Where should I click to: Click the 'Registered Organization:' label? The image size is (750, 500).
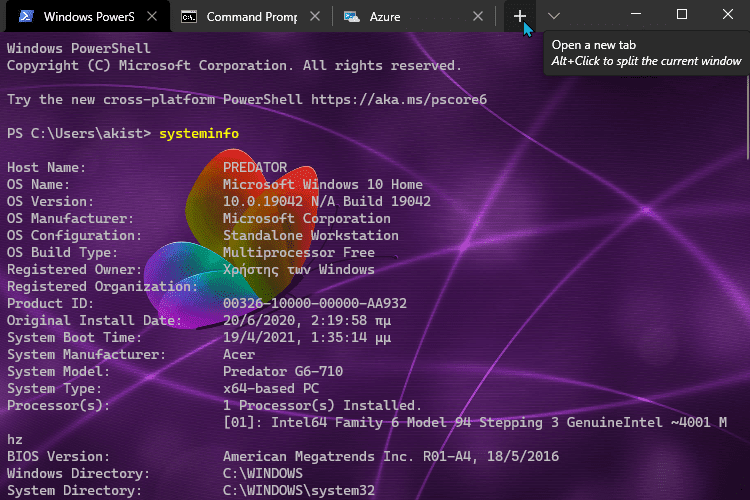pos(102,287)
